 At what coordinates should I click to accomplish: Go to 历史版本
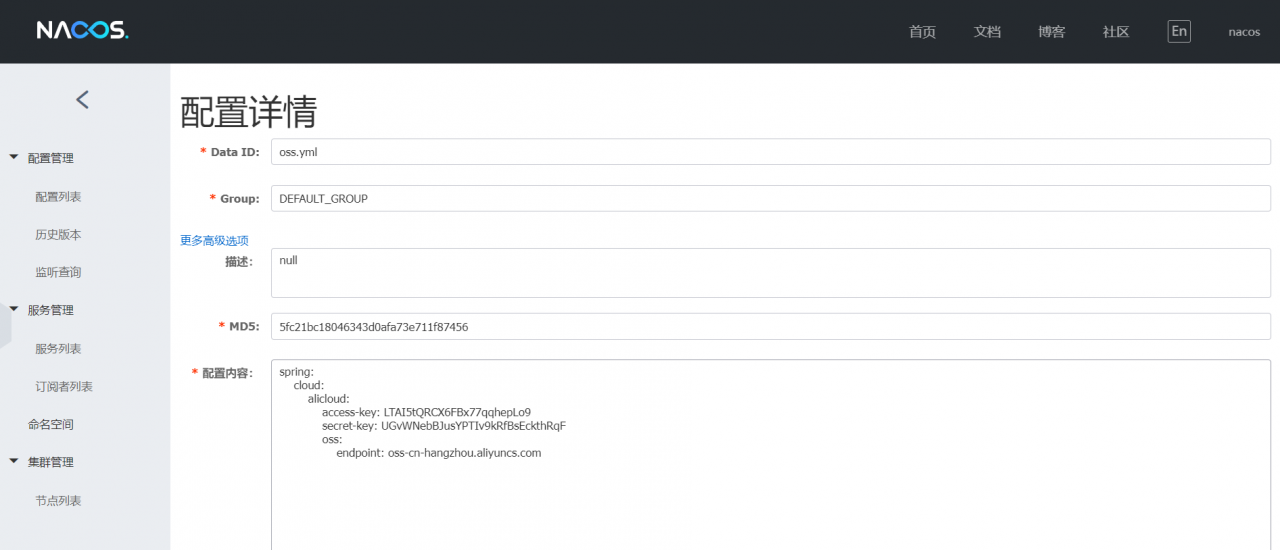tap(58, 235)
